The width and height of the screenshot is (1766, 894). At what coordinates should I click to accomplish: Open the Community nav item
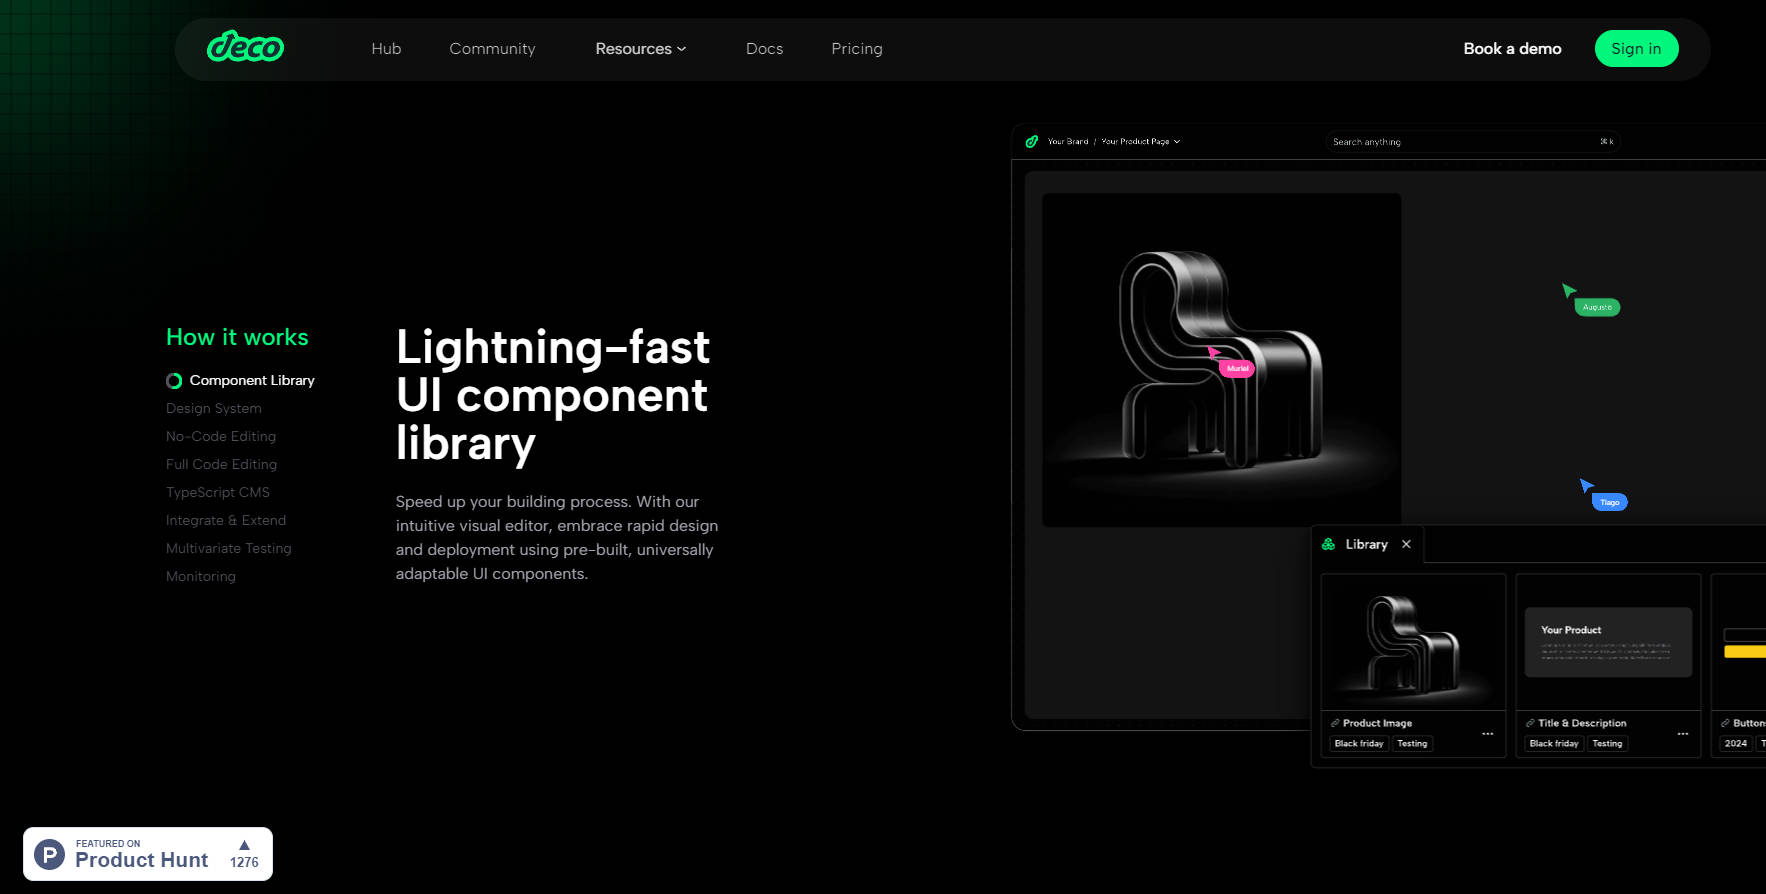click(492, 49)
